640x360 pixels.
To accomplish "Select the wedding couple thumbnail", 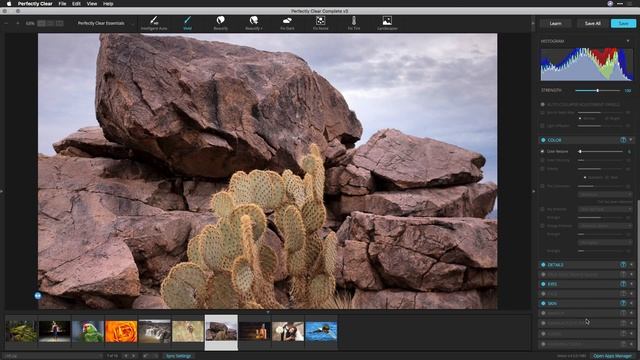I will [288, 331].
